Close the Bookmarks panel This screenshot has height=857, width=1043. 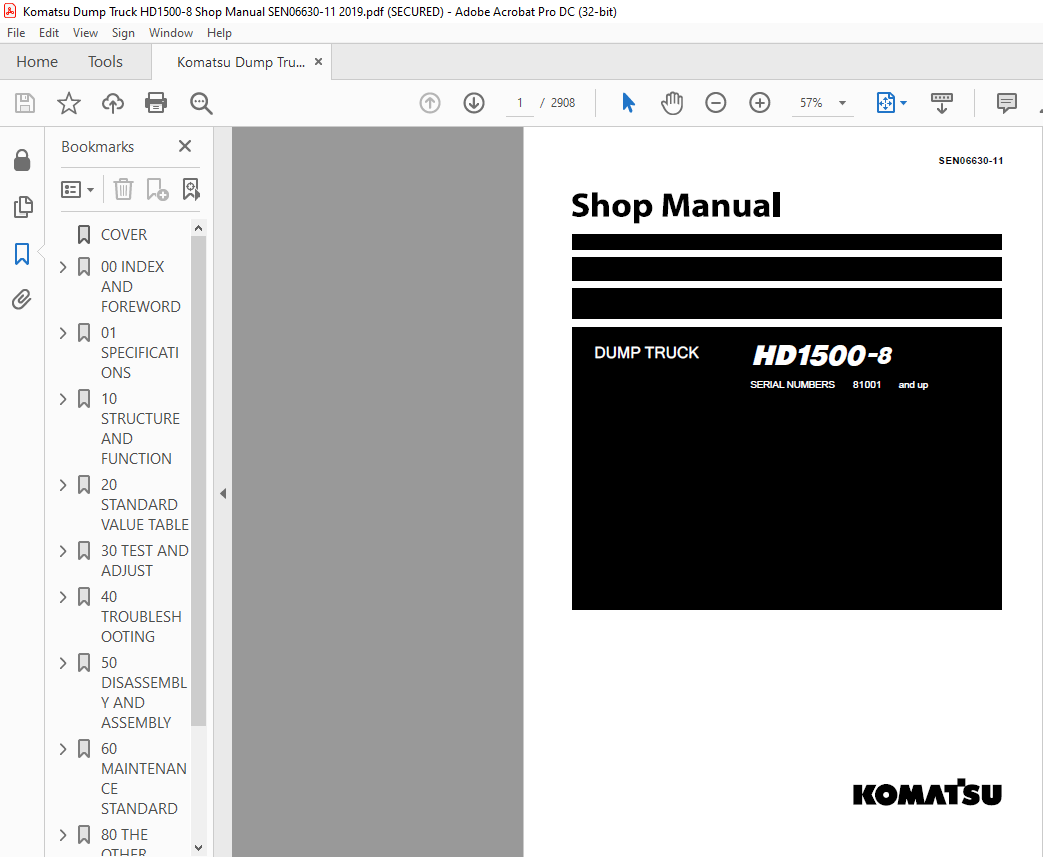pyautogui.click(x=185, y=146)
